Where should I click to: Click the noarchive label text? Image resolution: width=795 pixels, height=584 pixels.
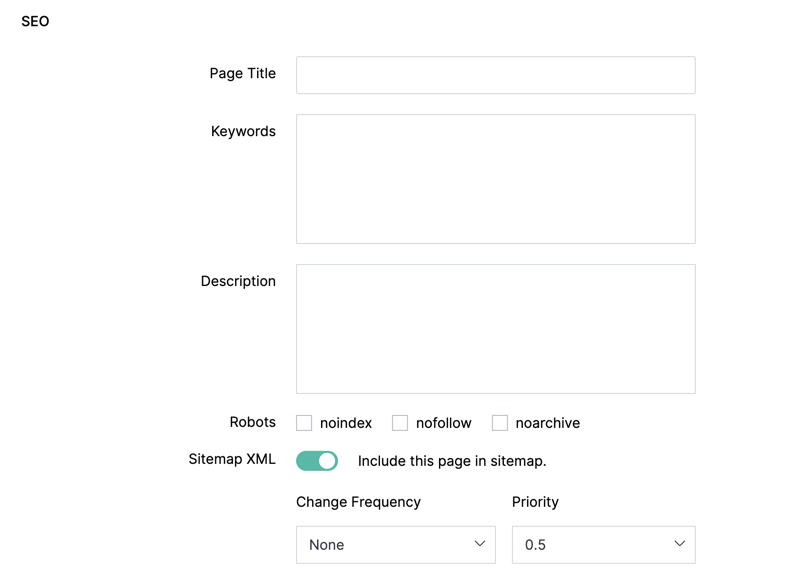548,423
